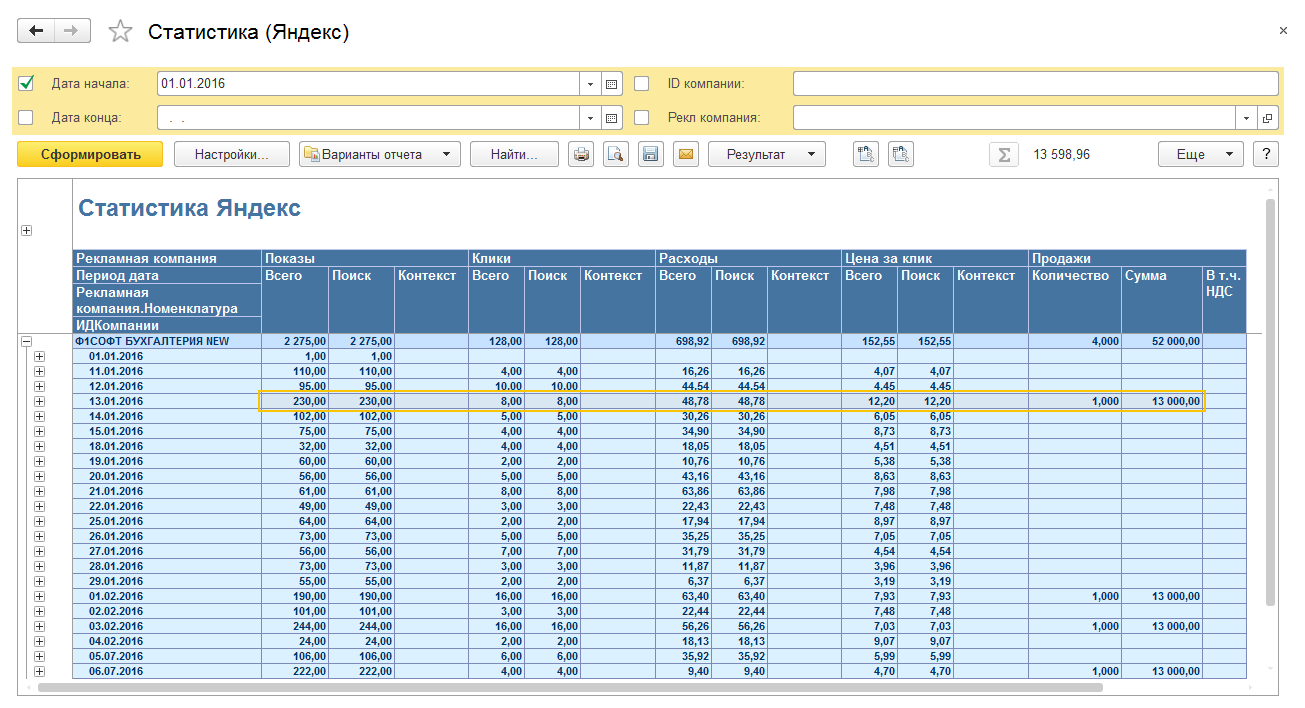Click the 11.01.2016 date cell
Image resolution: width=1305 pixels, height=708 pixels.
pyautogui.click(x=167, y=371)
